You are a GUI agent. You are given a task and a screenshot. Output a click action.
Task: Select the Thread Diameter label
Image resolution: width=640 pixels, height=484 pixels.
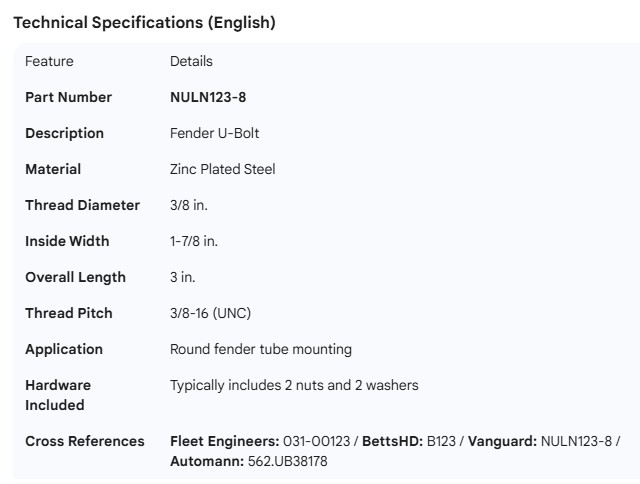(82, 205)
